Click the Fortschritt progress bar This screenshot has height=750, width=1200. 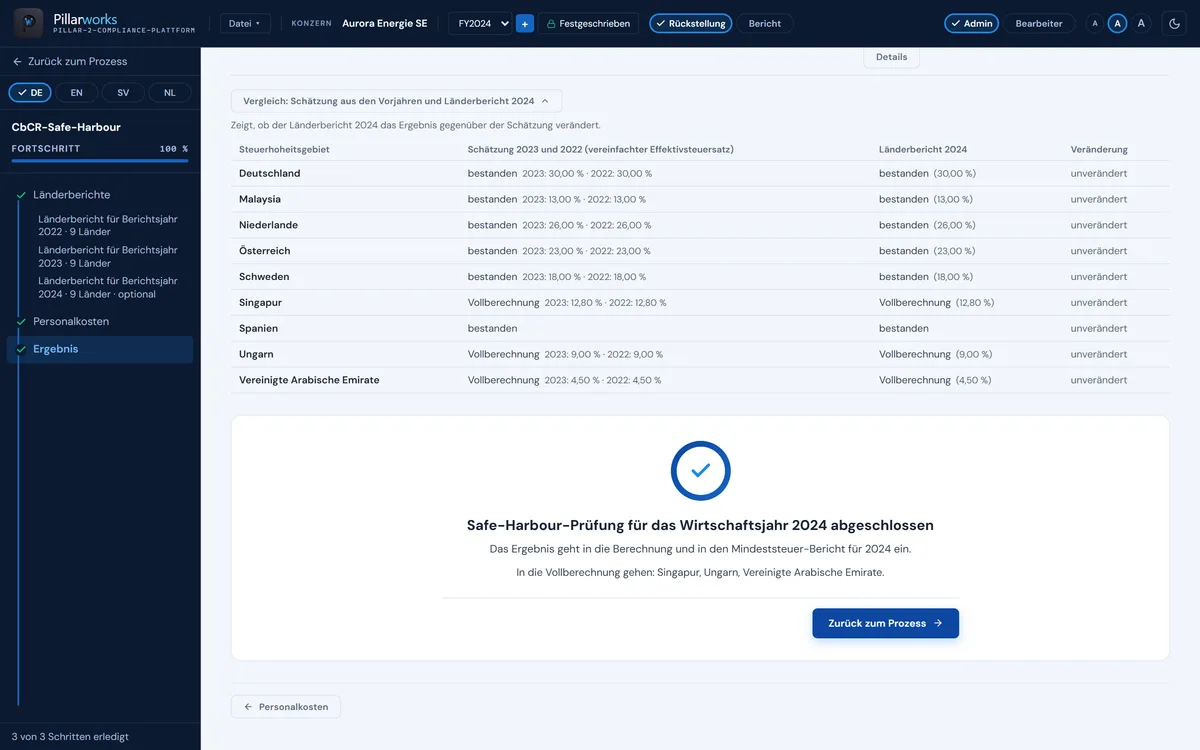(x=100, y=160)
